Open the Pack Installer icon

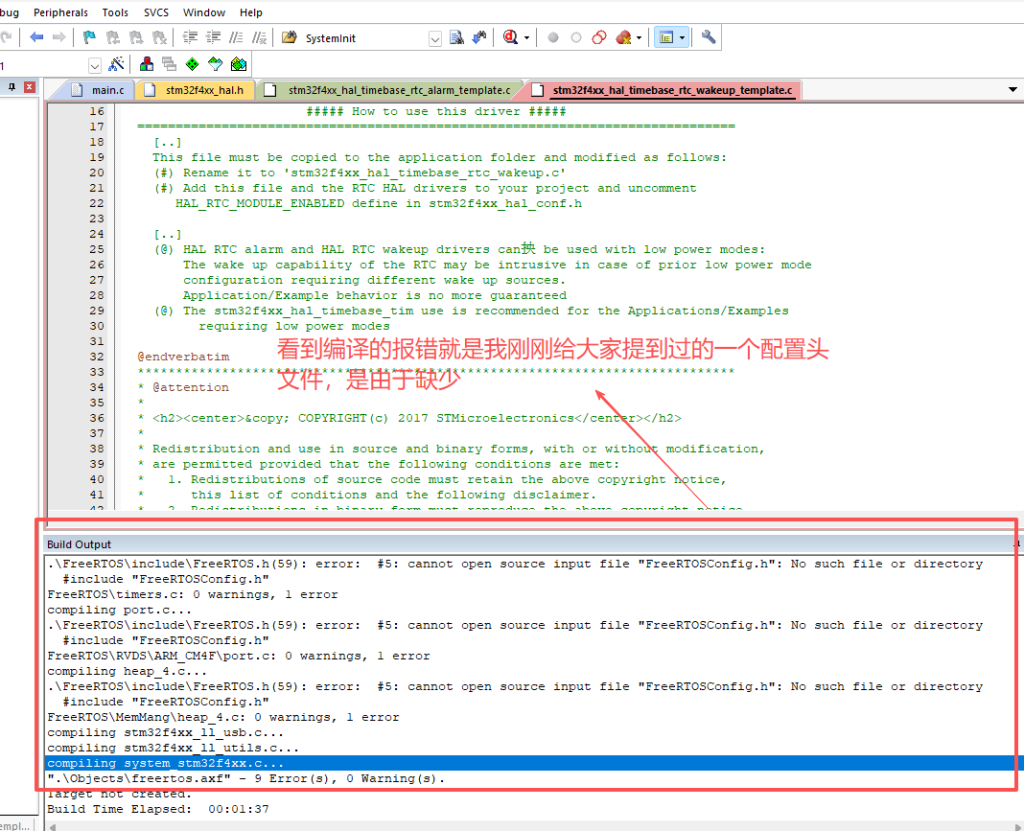point(238,65)
